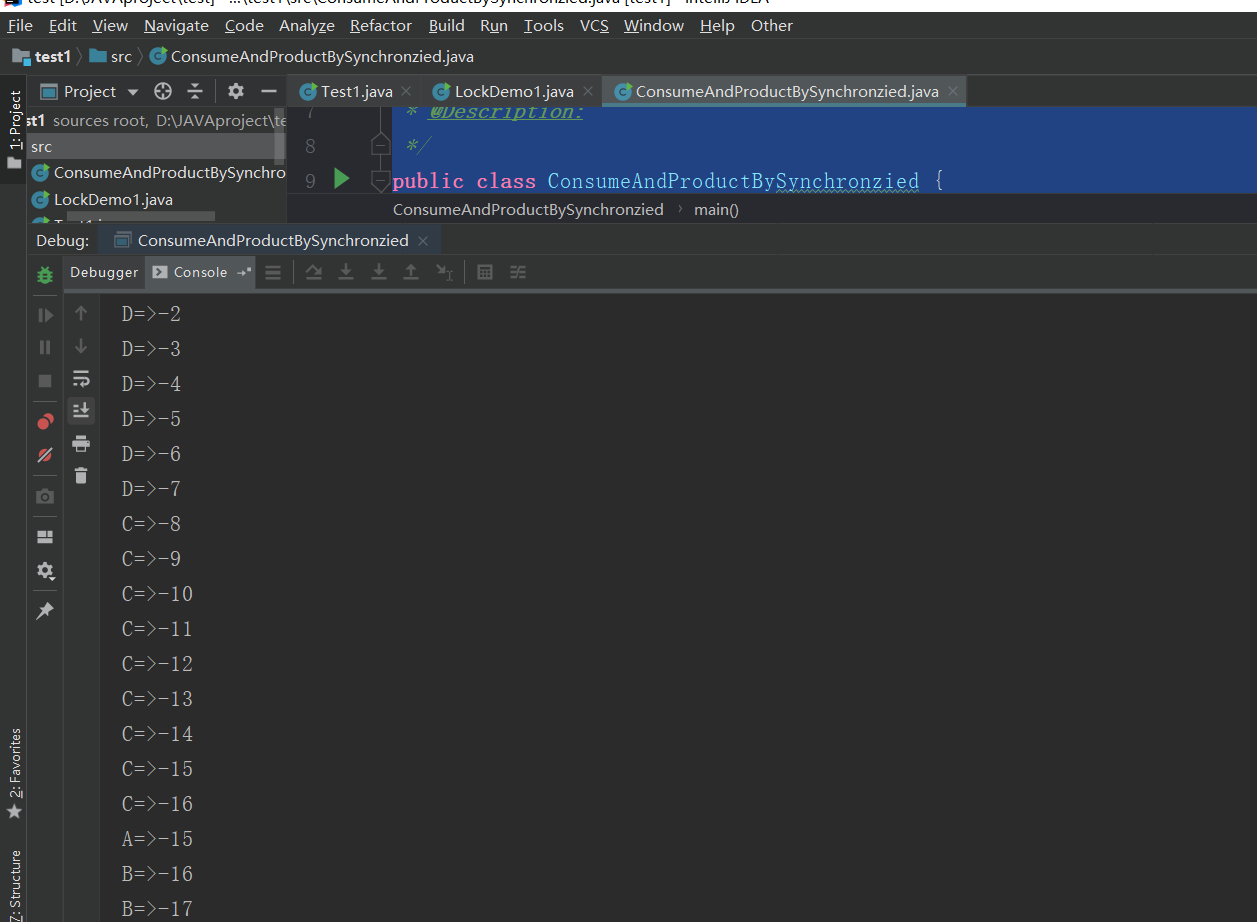Click src breadcrumb in navigation bar
This screenshot has height=922, width=1257.
[x=111, y=57]
